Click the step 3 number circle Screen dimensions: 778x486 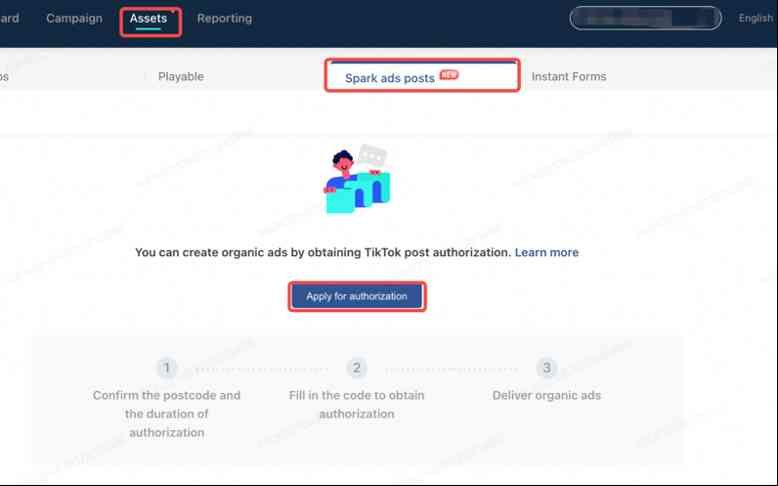click(x=547, y=368)
